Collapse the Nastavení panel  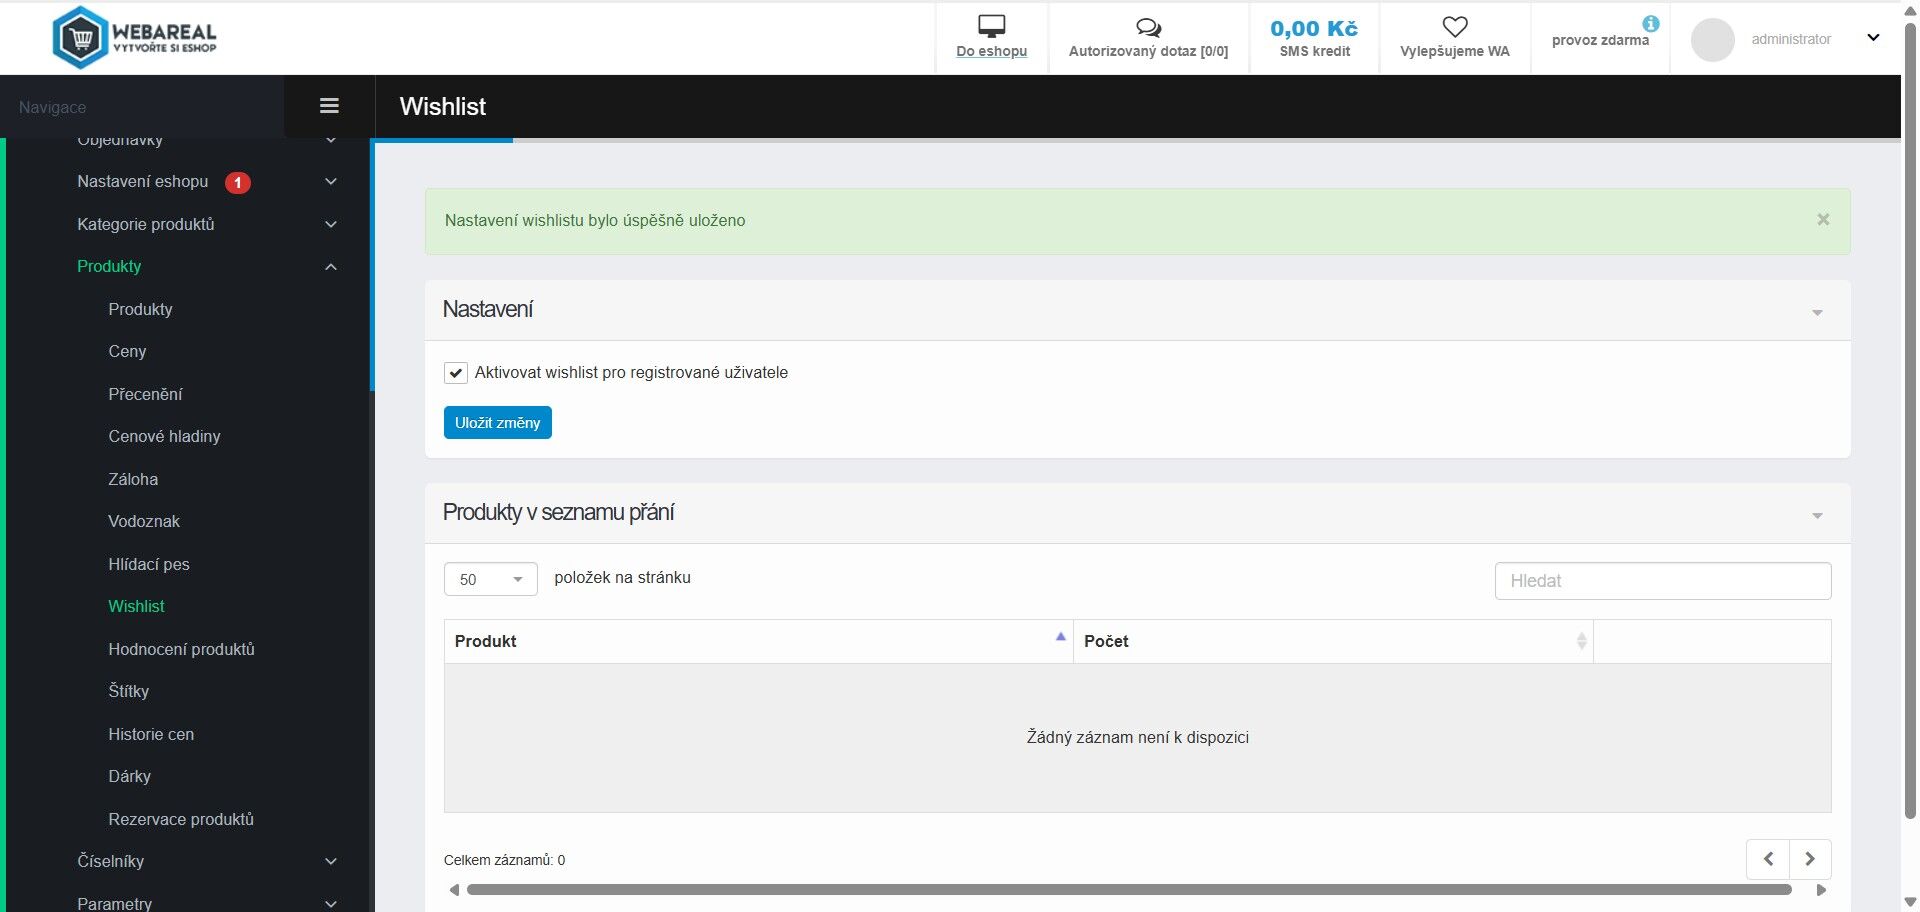coord(1817,312)
